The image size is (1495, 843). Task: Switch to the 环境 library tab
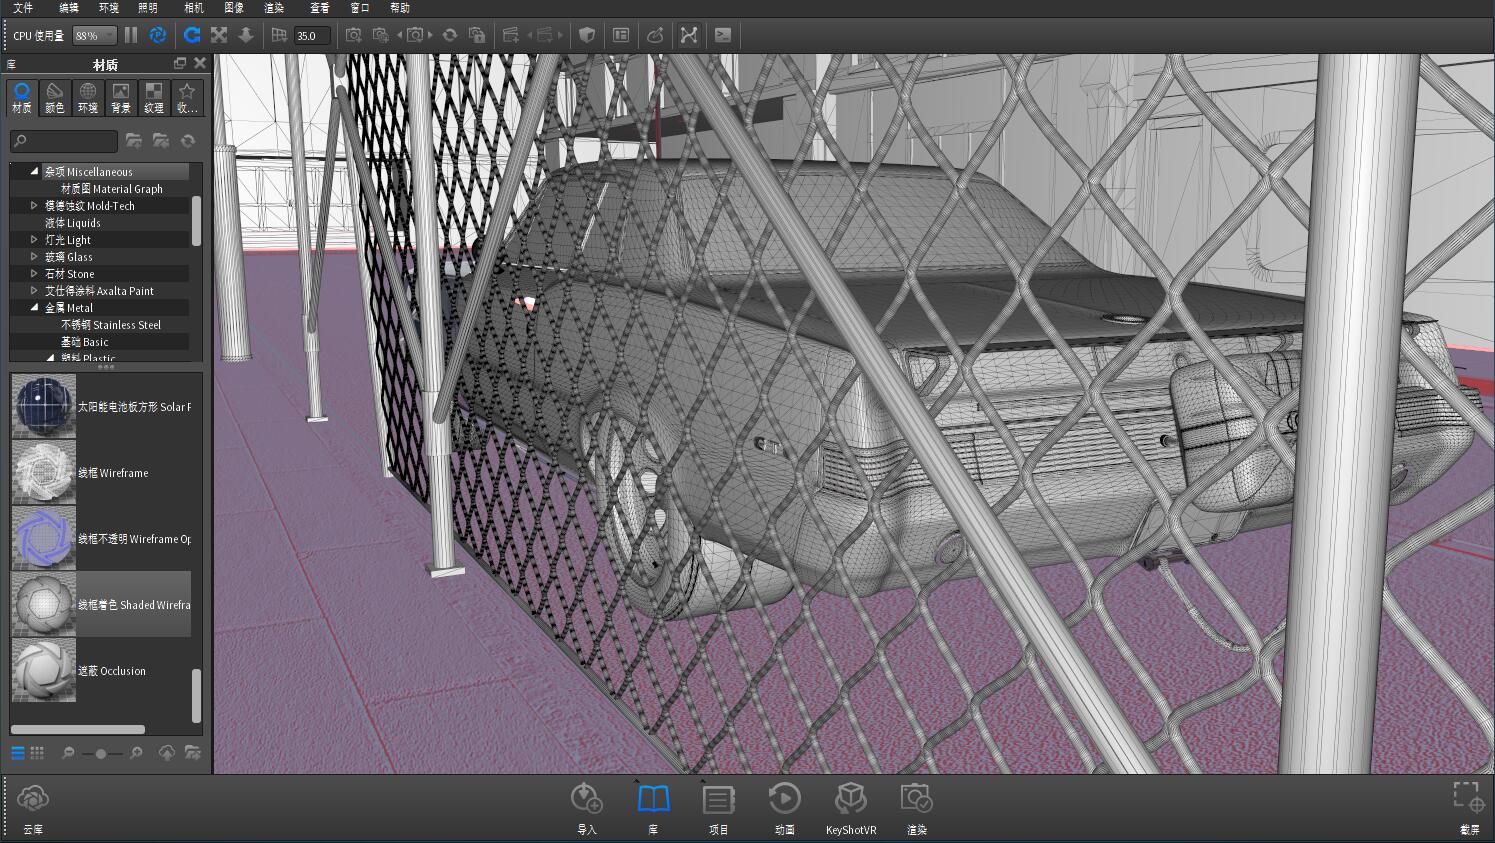[88, 98]
